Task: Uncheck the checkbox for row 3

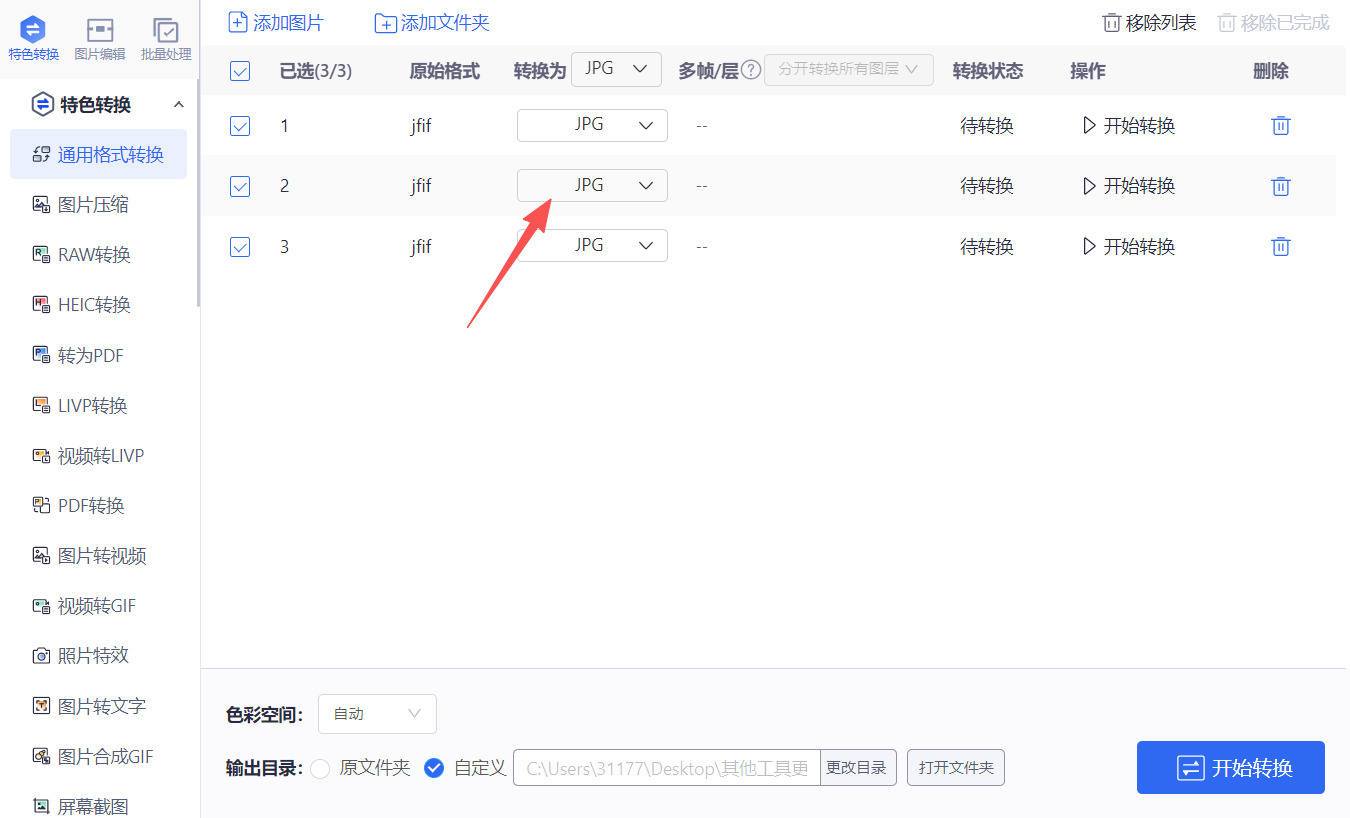Action: [x=240, y=246]
